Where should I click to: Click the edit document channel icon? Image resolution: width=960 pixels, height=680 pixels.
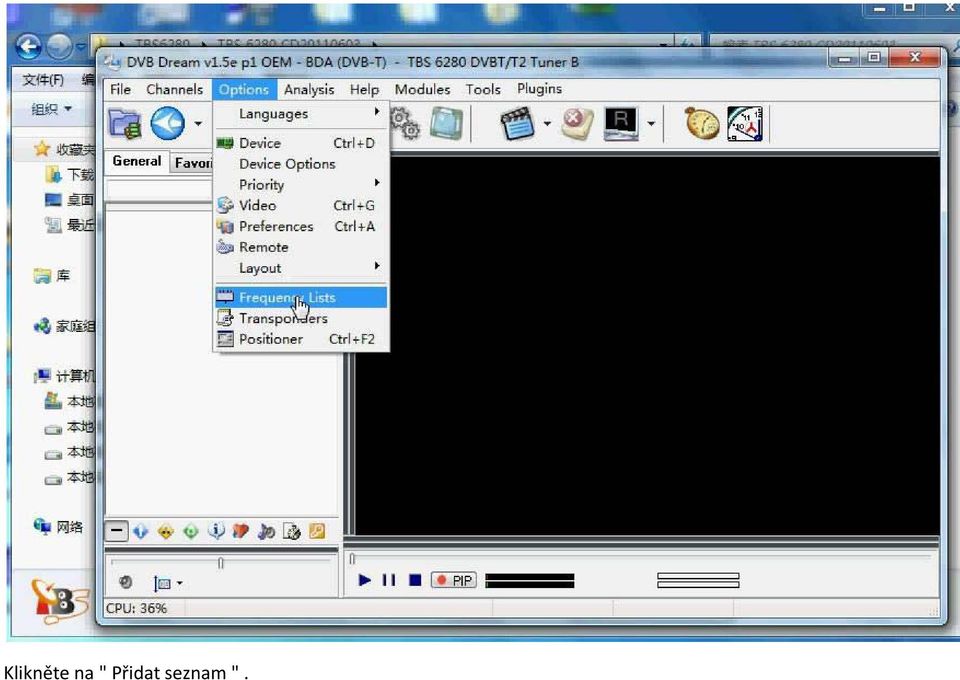292,531
